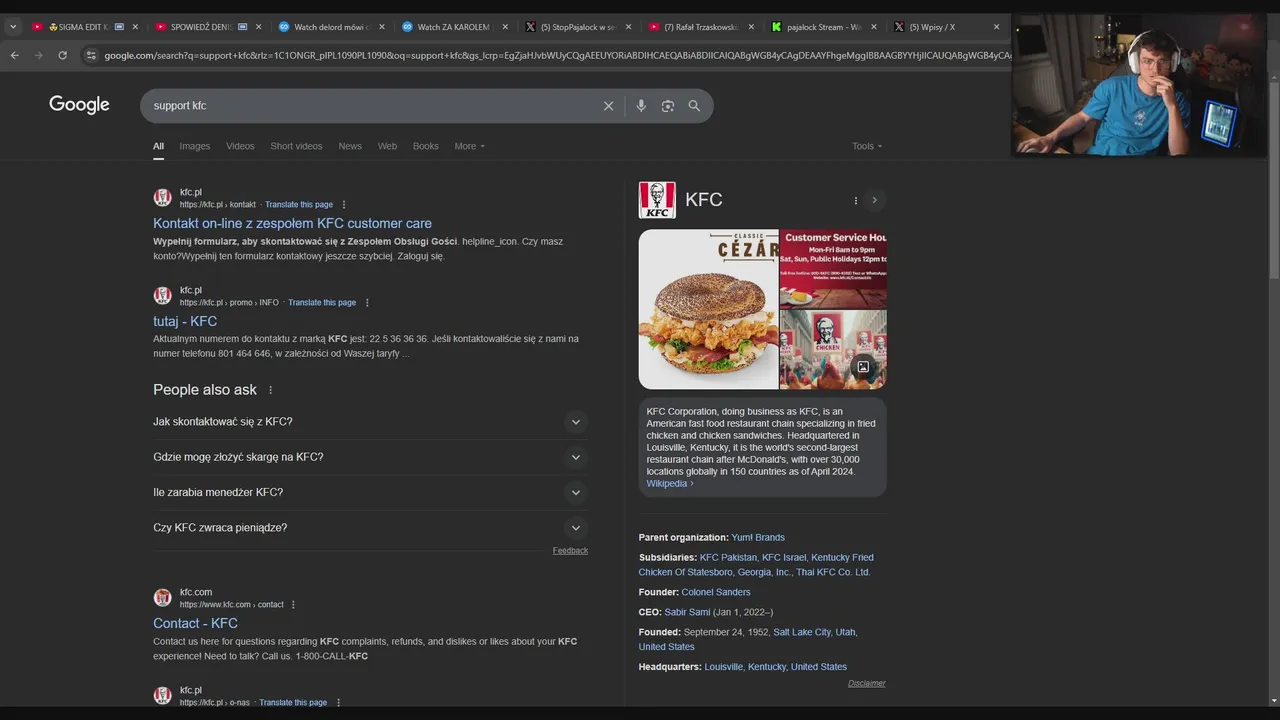Open the three-dot menu next to People also ask
1280x720 pixels.
(270, 390)
